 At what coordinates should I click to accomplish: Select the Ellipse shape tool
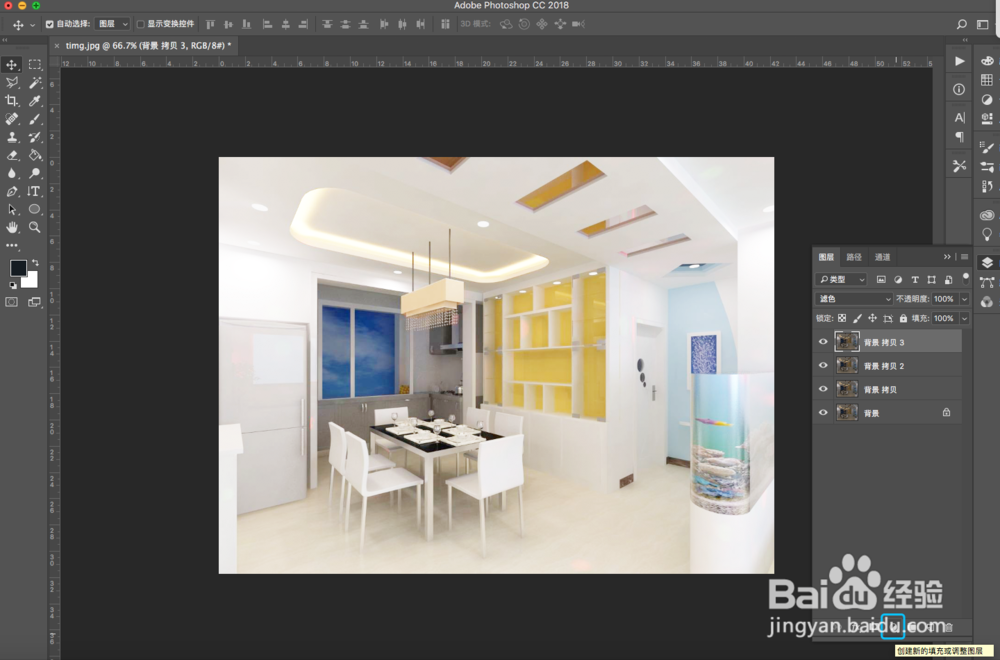tap(34, 209)
